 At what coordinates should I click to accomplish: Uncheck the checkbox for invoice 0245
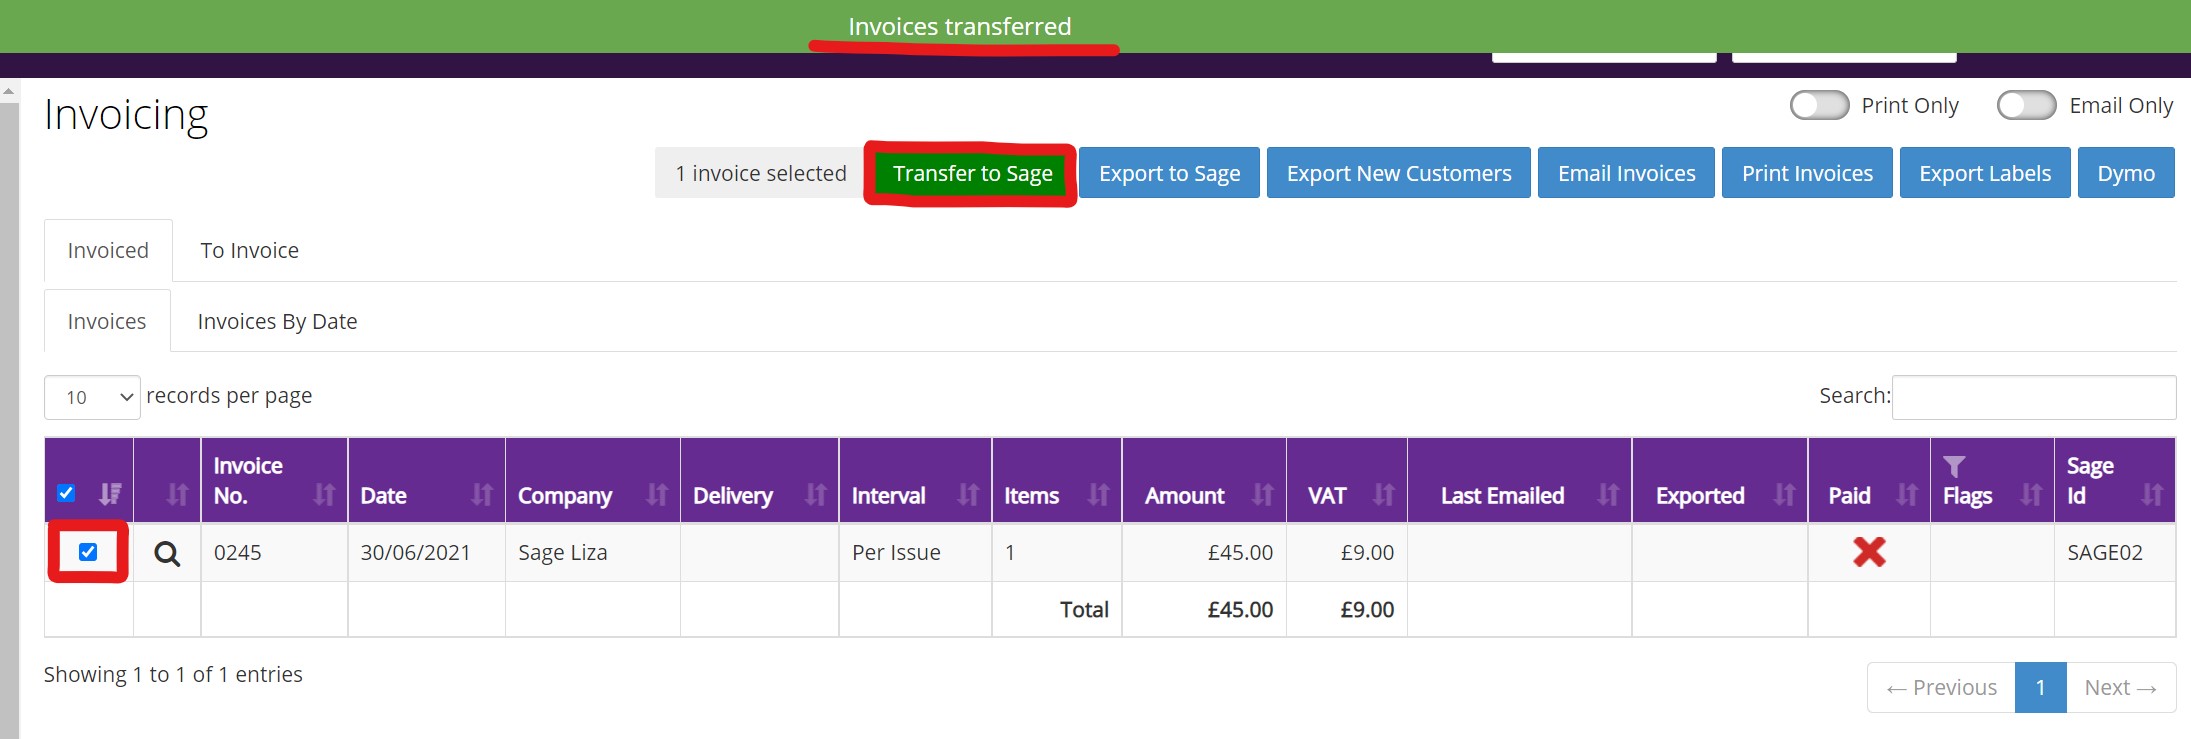(88, 552)
